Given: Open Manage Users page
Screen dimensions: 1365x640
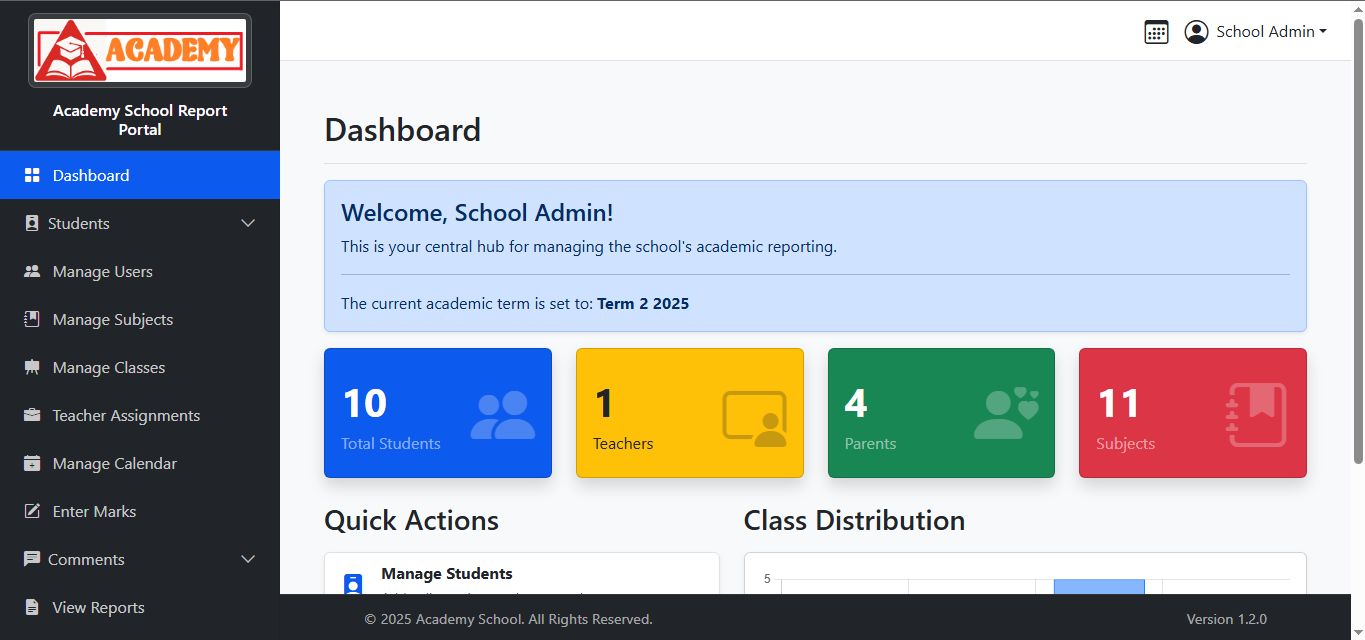Looking at the screenshot, I should click(140, 271).
